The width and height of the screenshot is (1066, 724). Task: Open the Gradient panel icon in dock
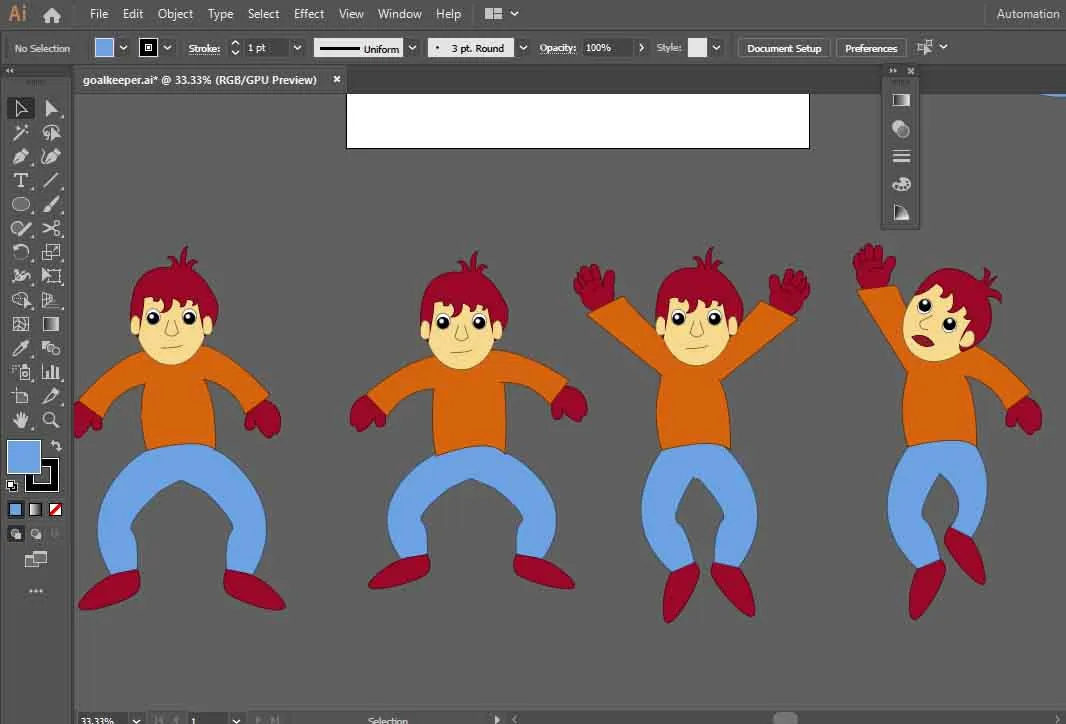pyautogui.click(x=901, y=101)
